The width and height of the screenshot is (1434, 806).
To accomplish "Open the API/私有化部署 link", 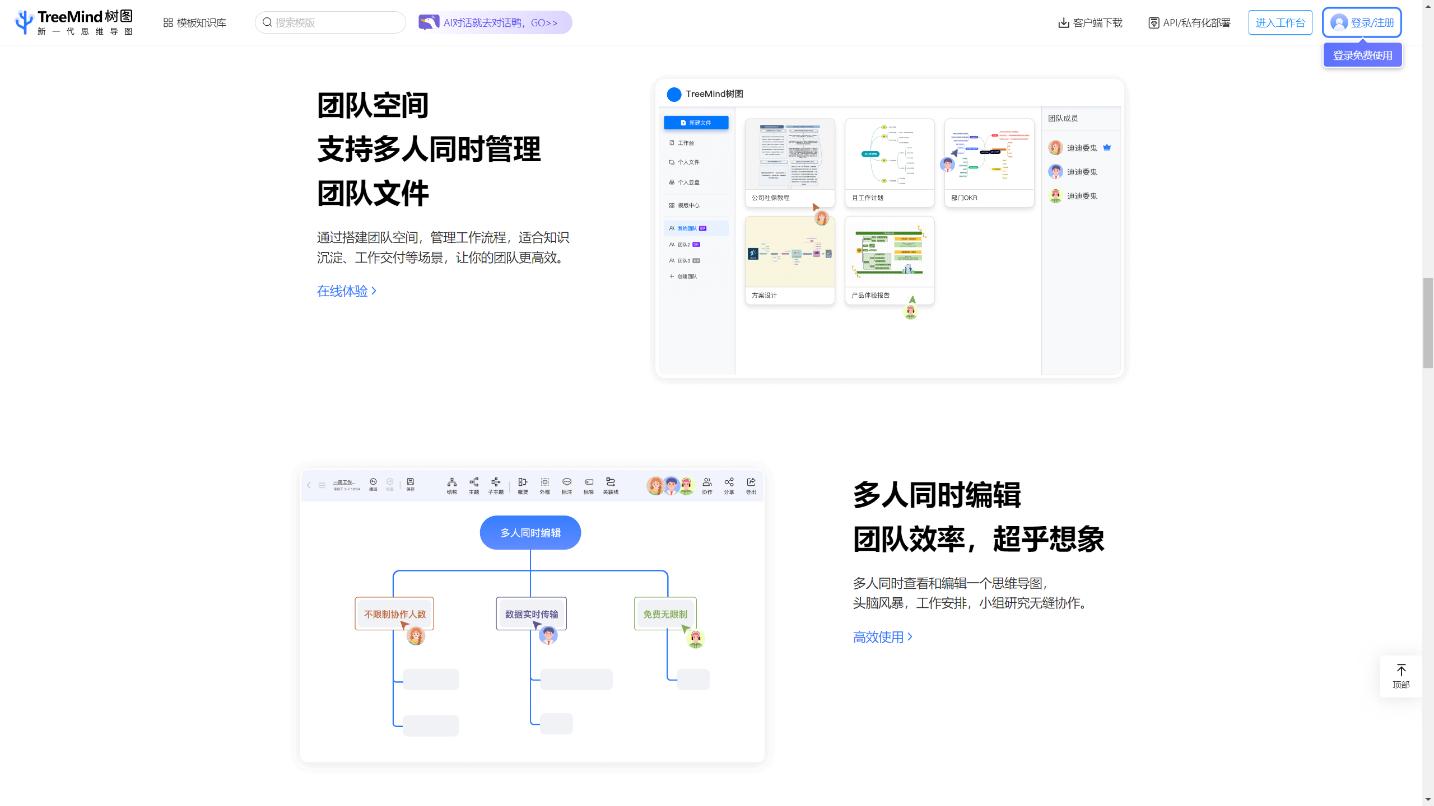I will pyautogui.click(x=1189, y=22).
